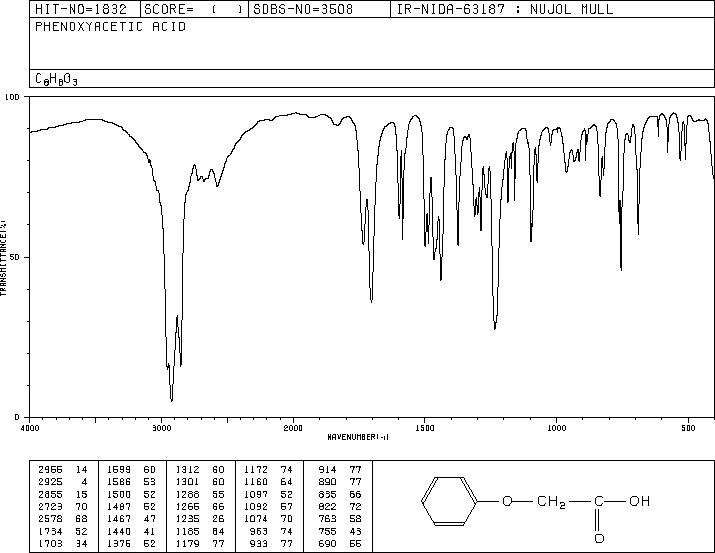Click the 2966 peak entry in table
The image size is (715, 553).
tap(62, 470)
